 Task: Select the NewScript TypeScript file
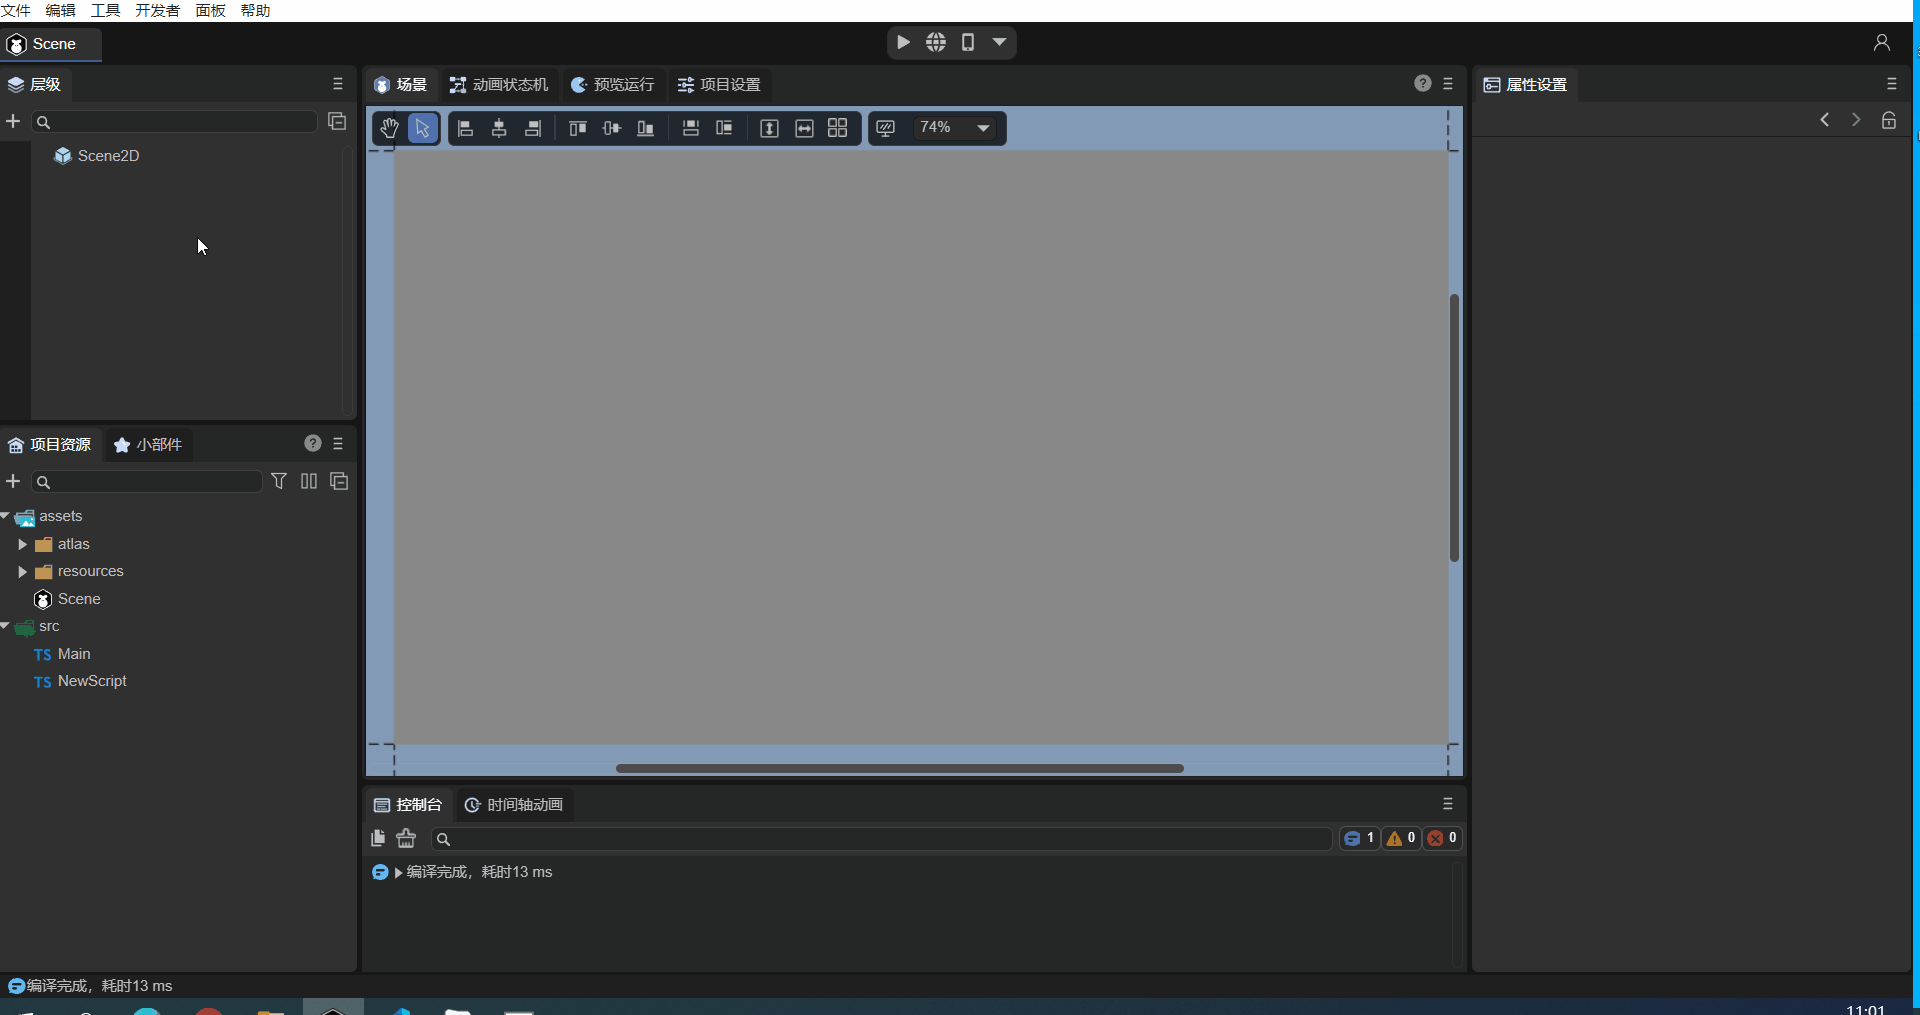[x=92, y=681]
